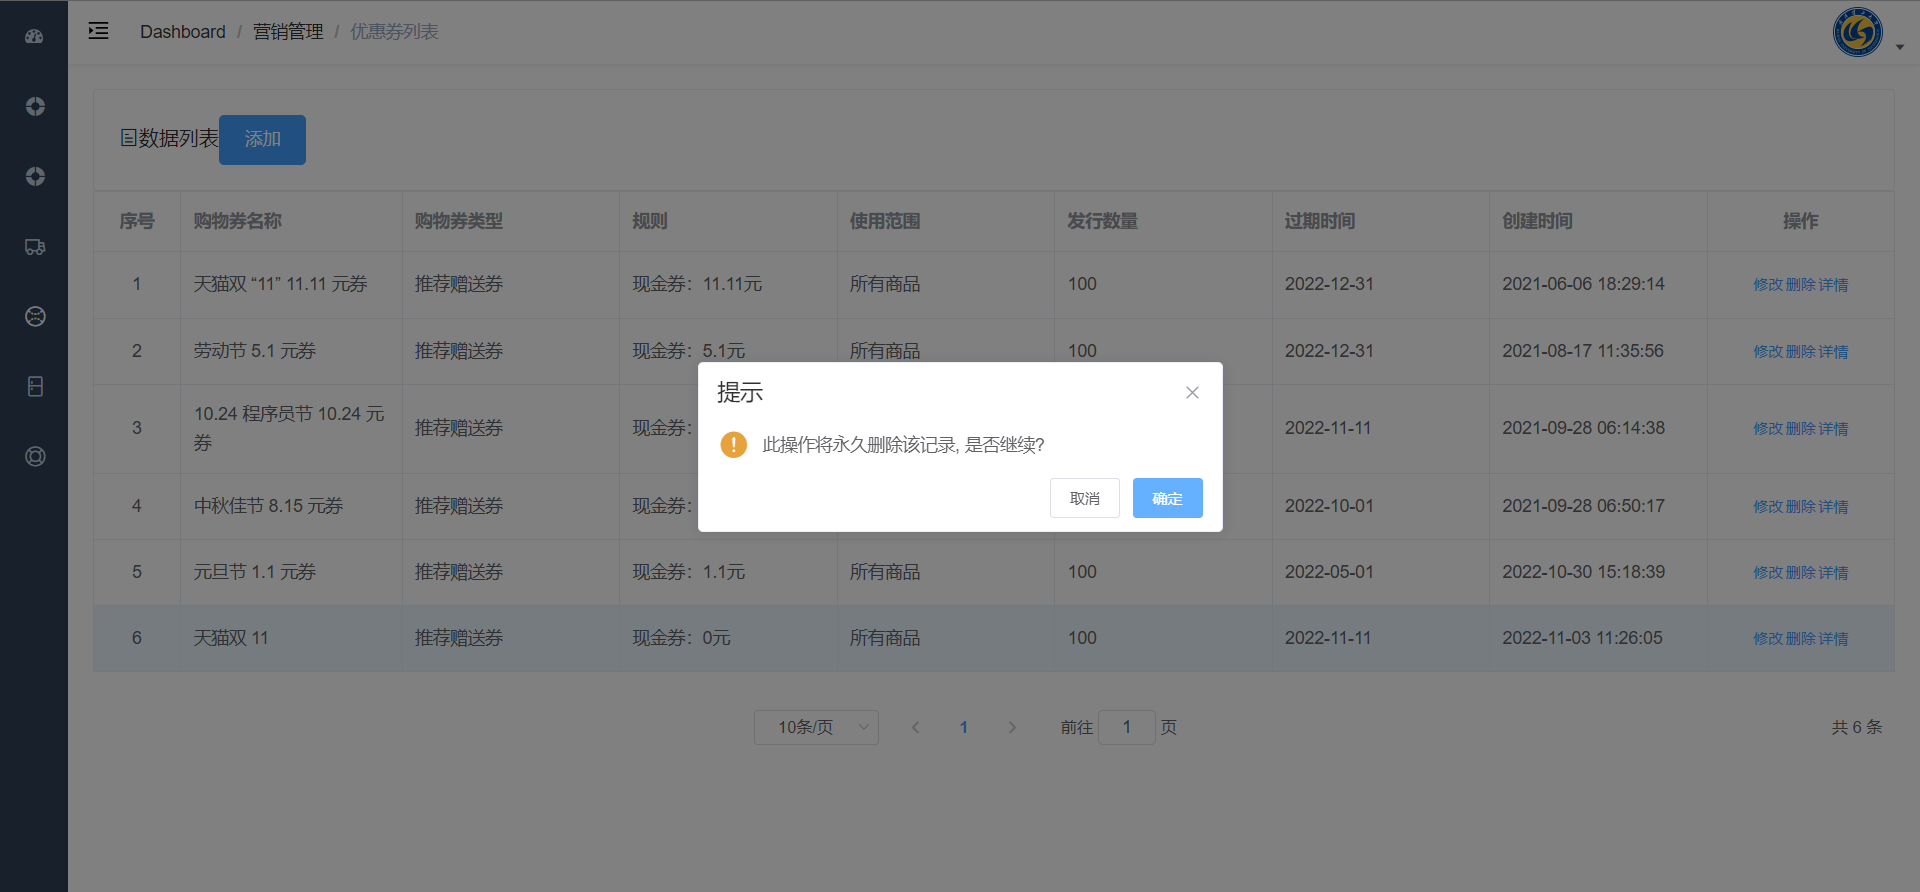This screenshot has height=892, width=1920.
Task: Expand the avatar dropdown caret
Action: [1900, 47]
